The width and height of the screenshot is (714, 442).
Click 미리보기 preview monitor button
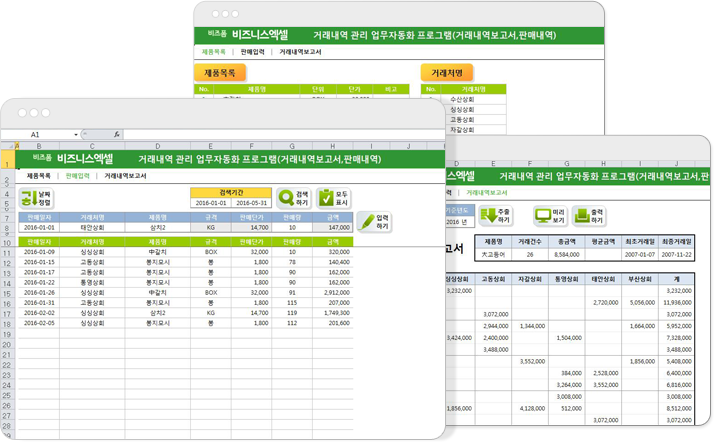tap(550, 216)
